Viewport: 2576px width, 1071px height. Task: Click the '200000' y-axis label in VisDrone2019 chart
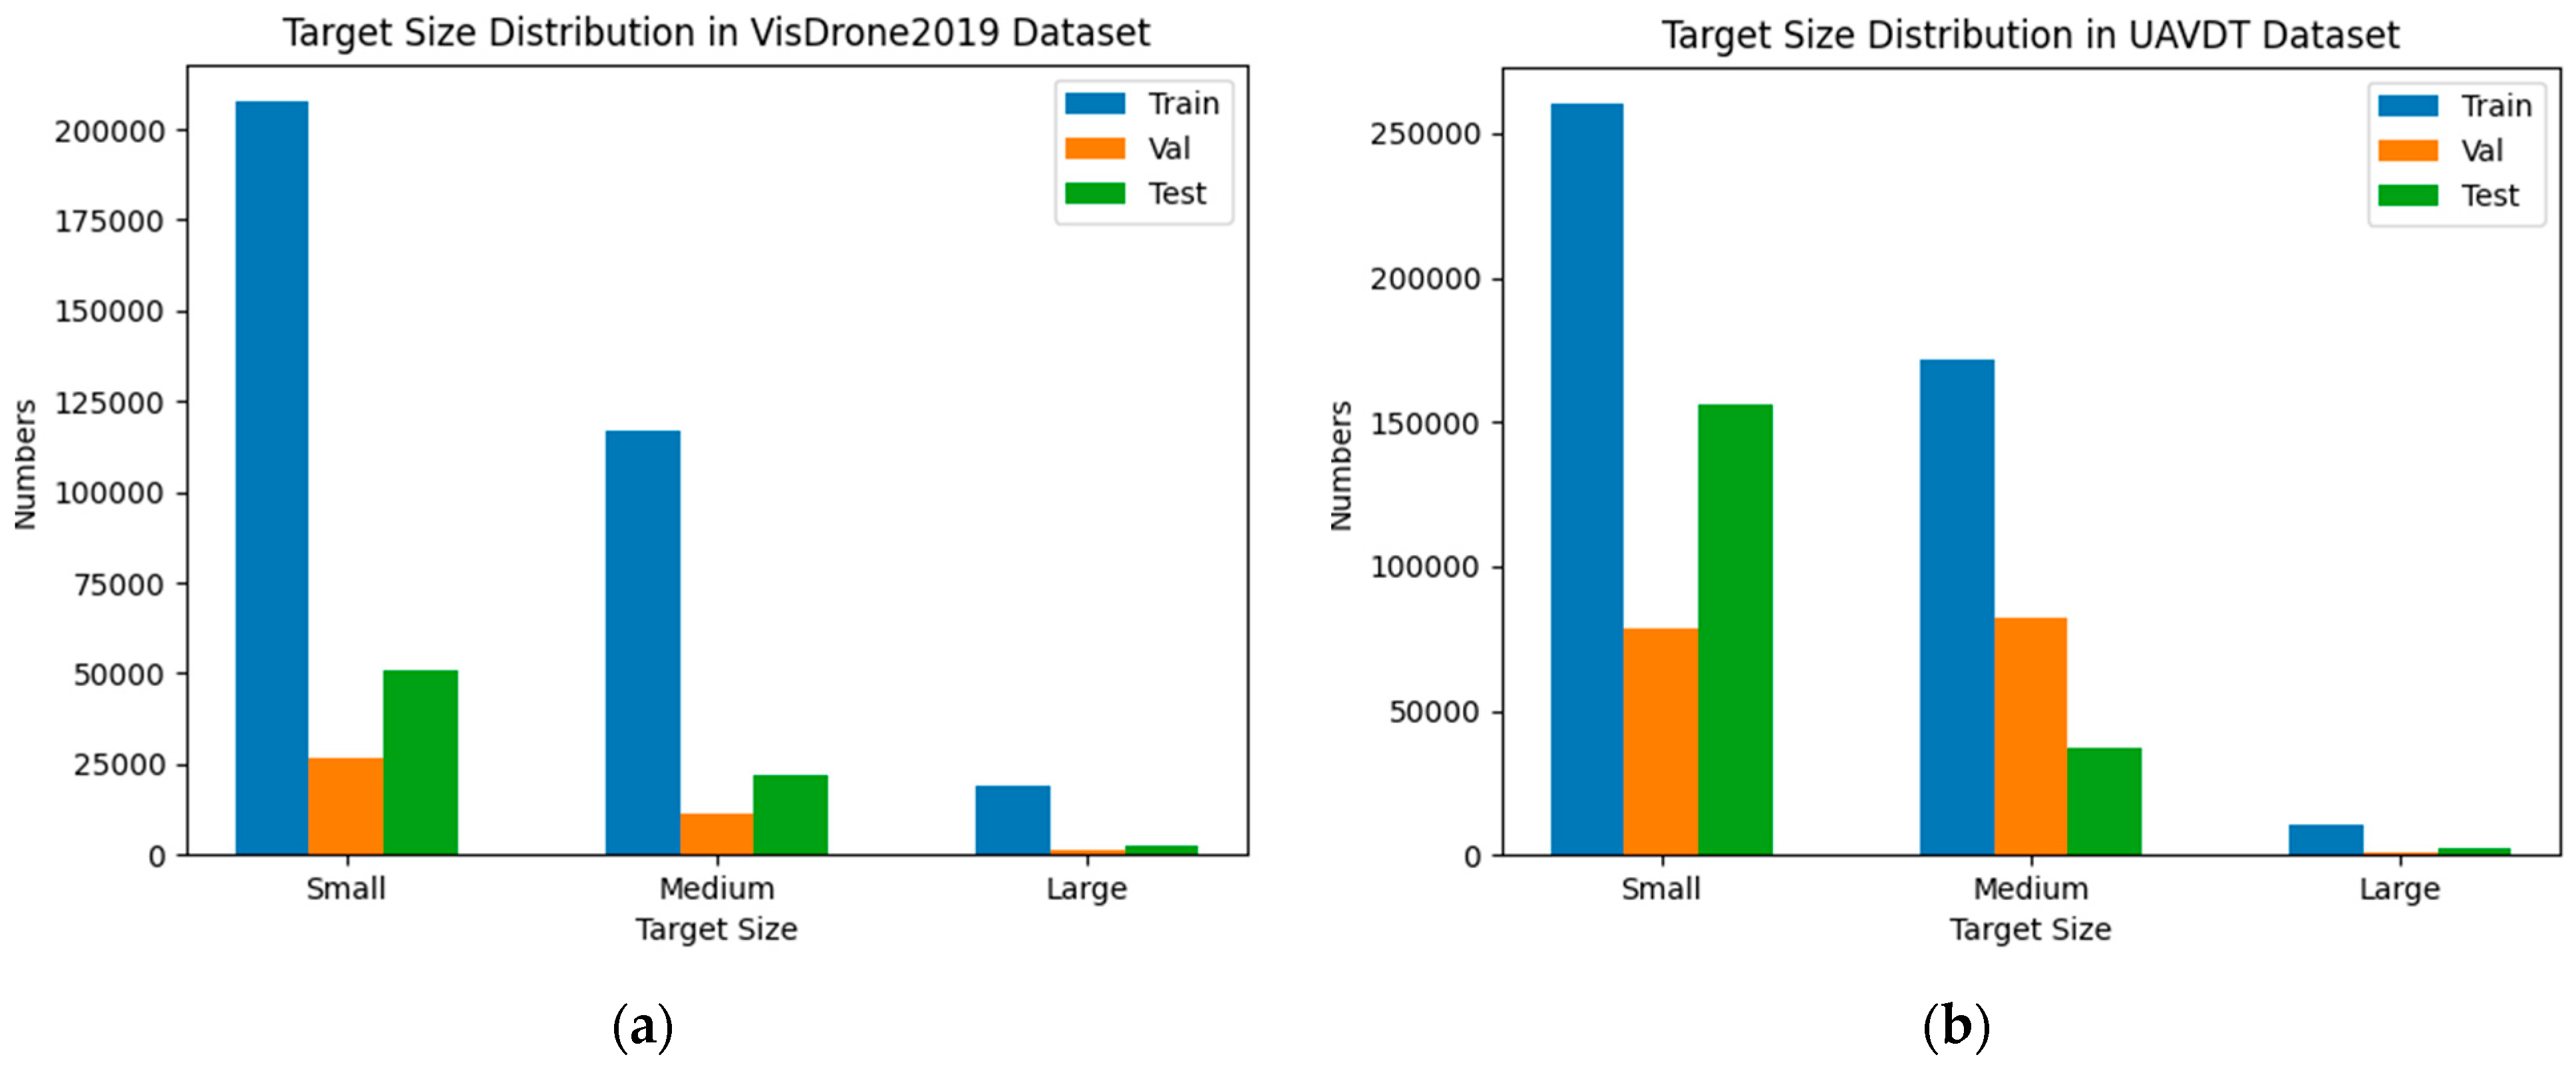click(x=109, y=131)
